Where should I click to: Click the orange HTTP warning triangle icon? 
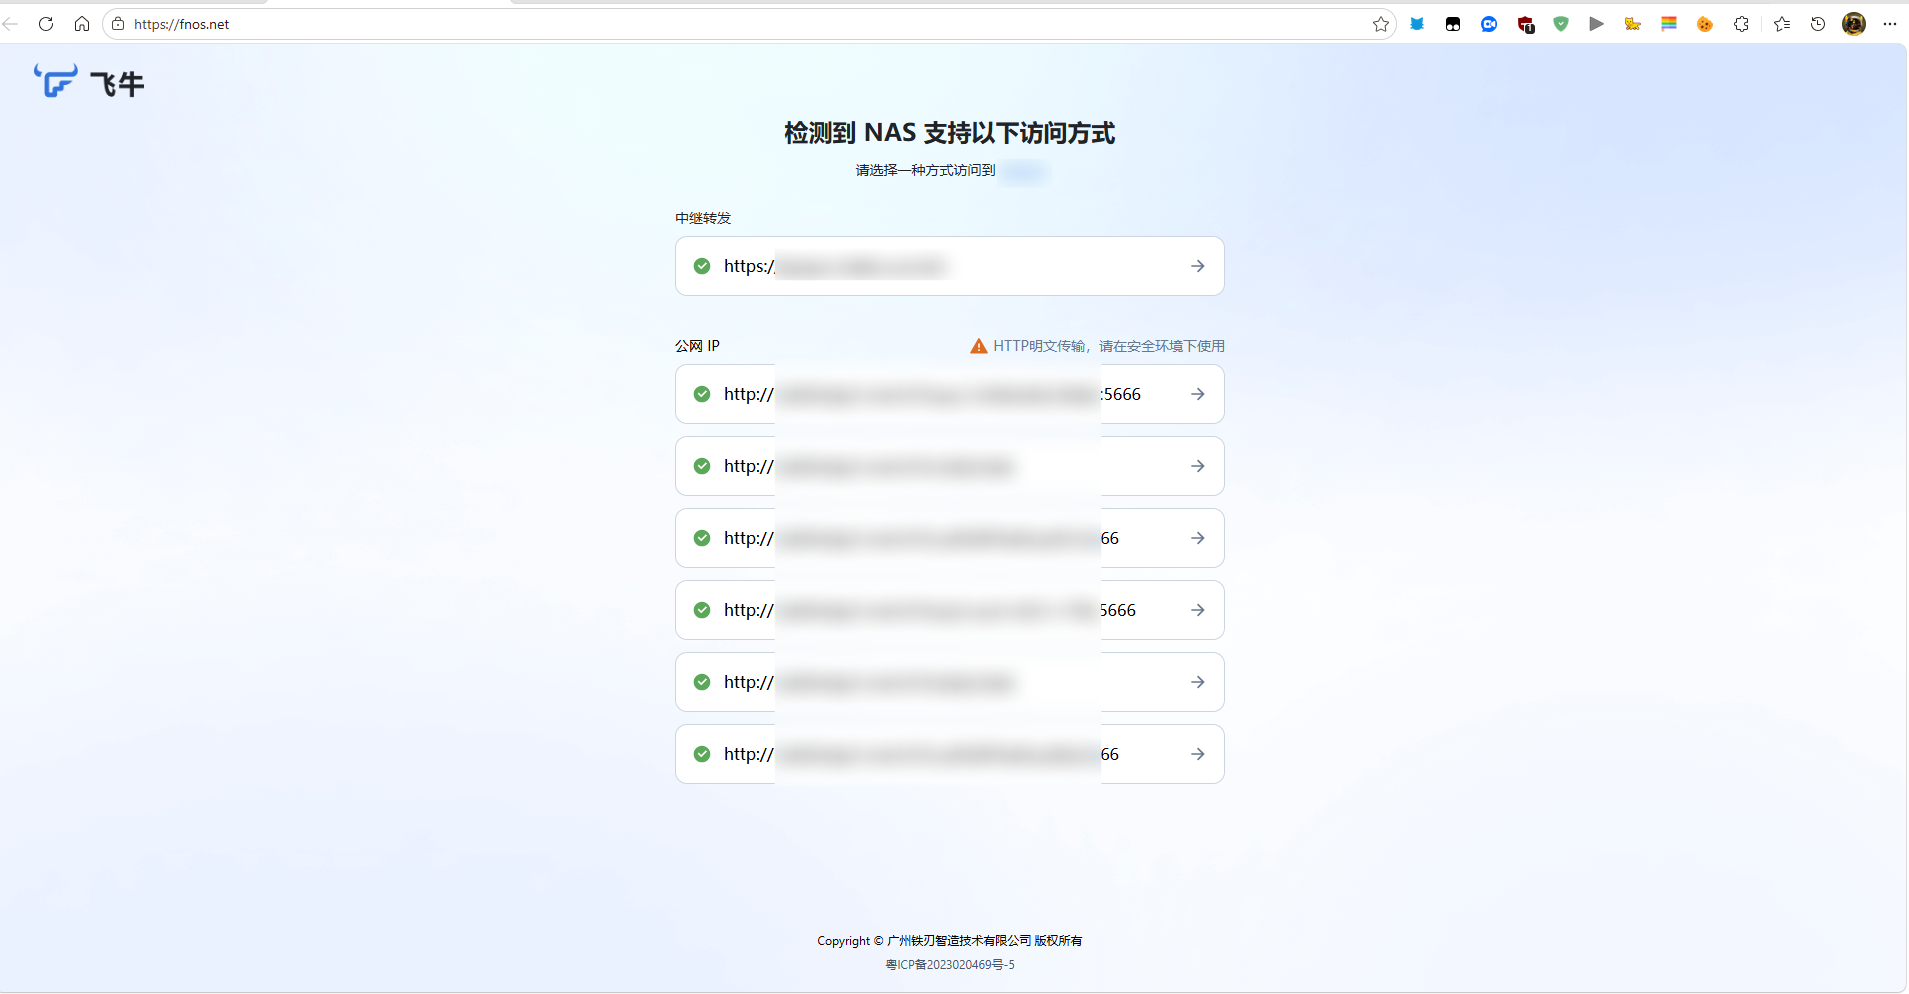click(979, 346)
